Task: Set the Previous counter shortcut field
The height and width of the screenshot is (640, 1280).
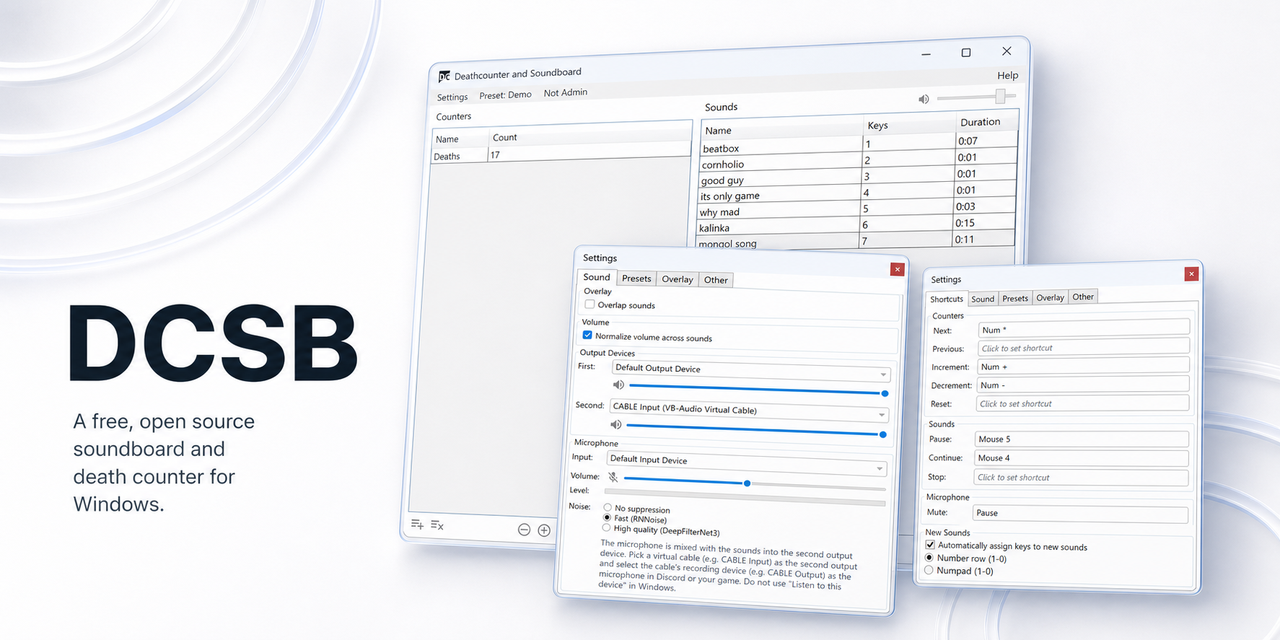Action: click(x=1083, y=348)
